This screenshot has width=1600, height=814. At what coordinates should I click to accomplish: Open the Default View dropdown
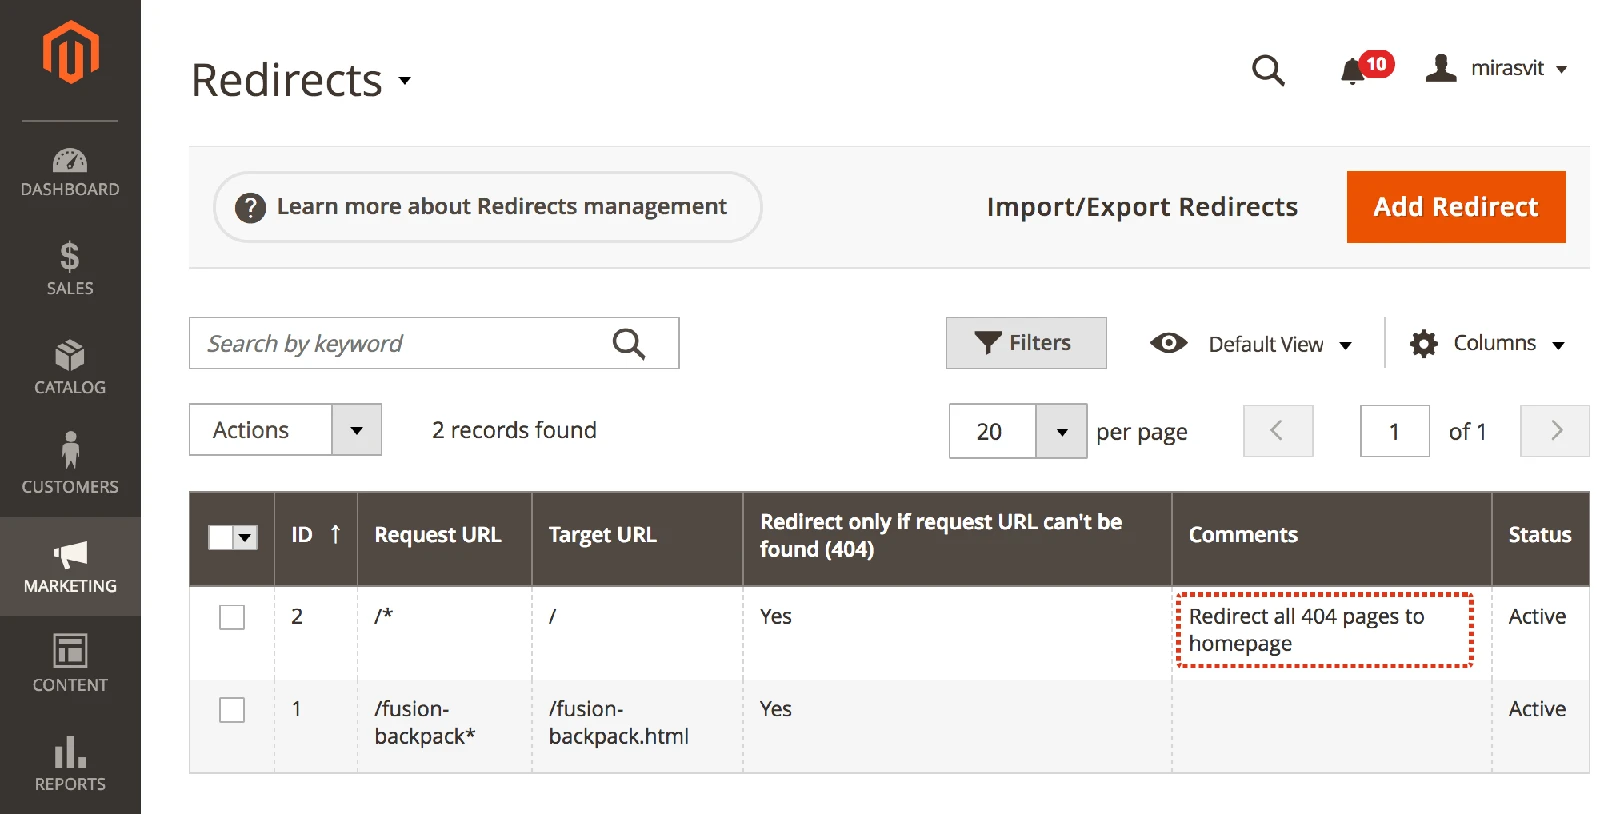click(x=1280, y=344)
